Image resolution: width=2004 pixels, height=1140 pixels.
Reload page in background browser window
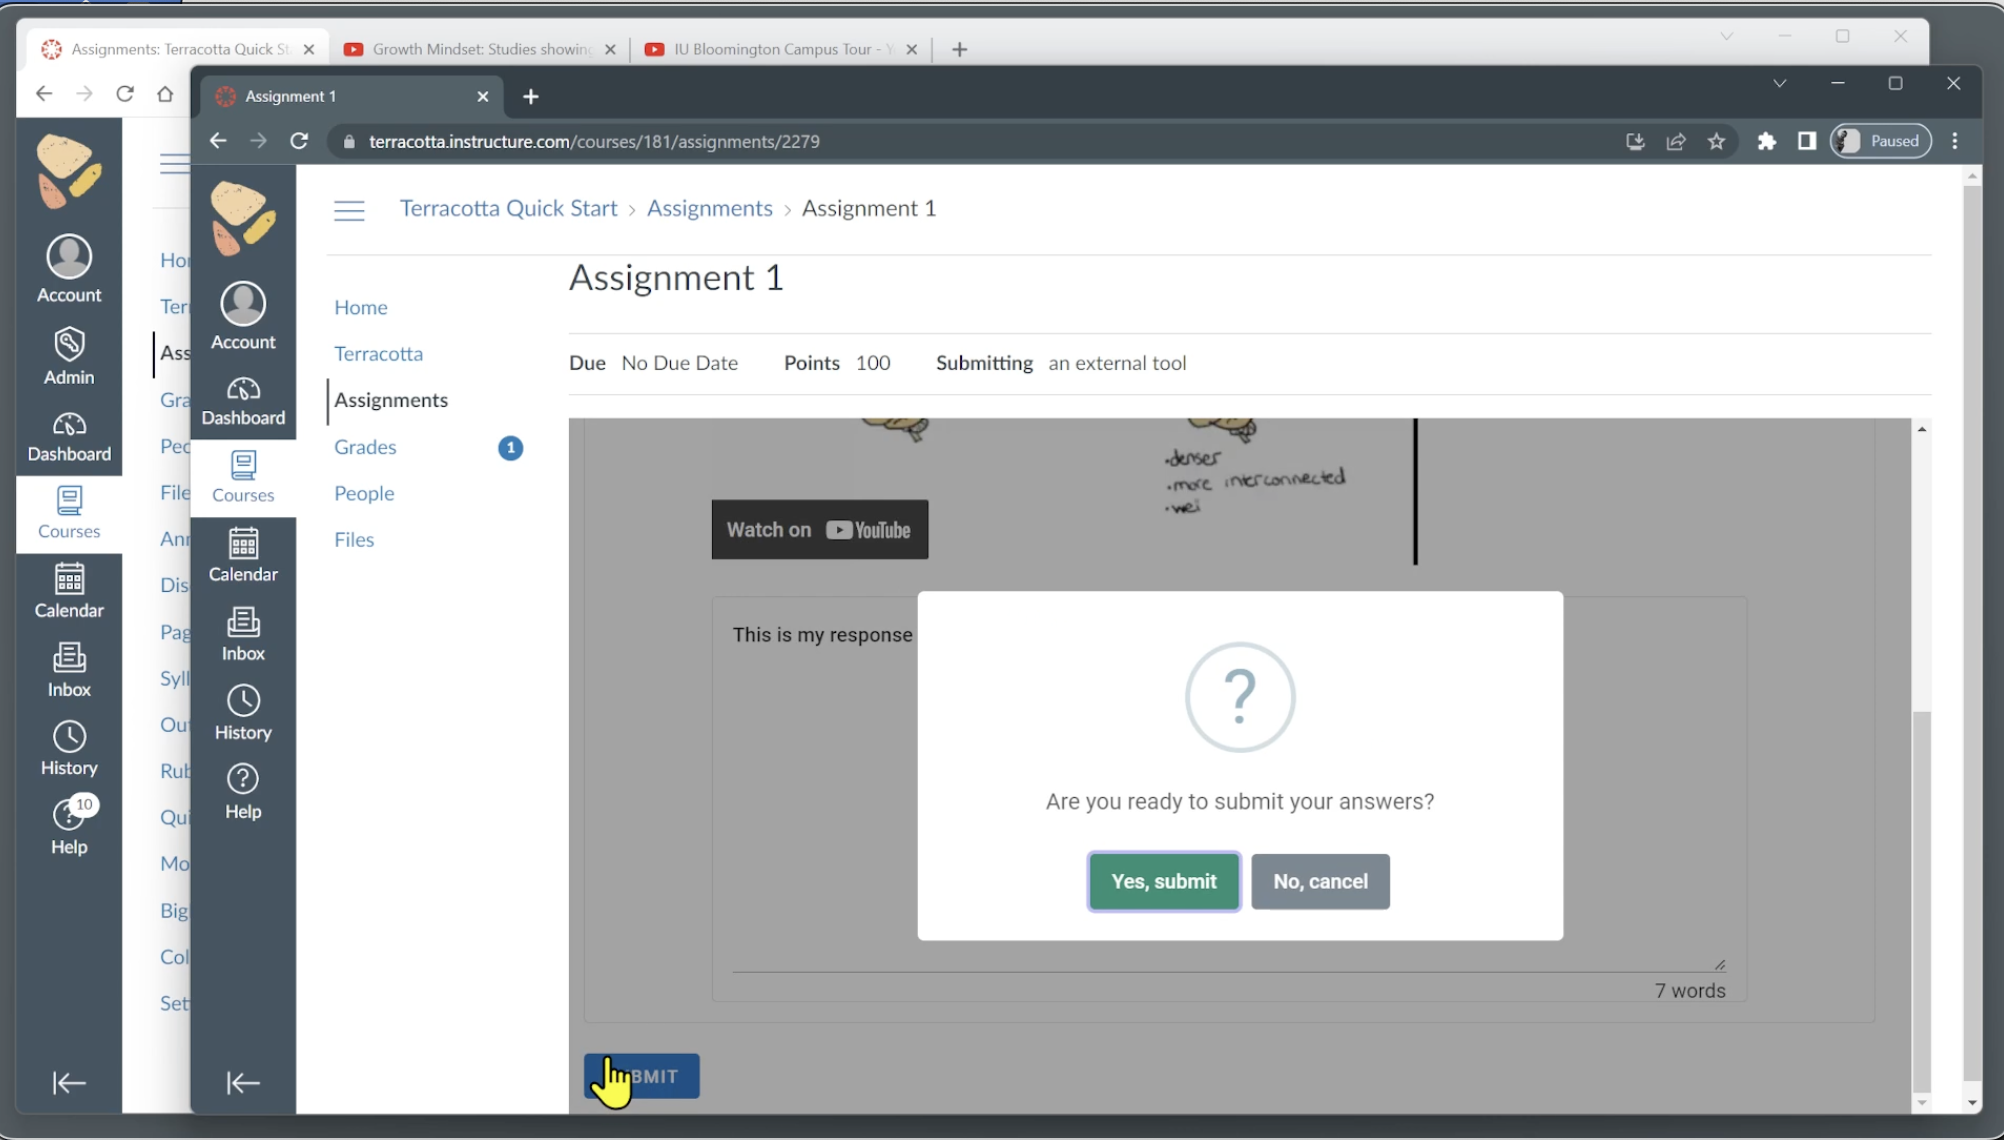tap(125, 93)
